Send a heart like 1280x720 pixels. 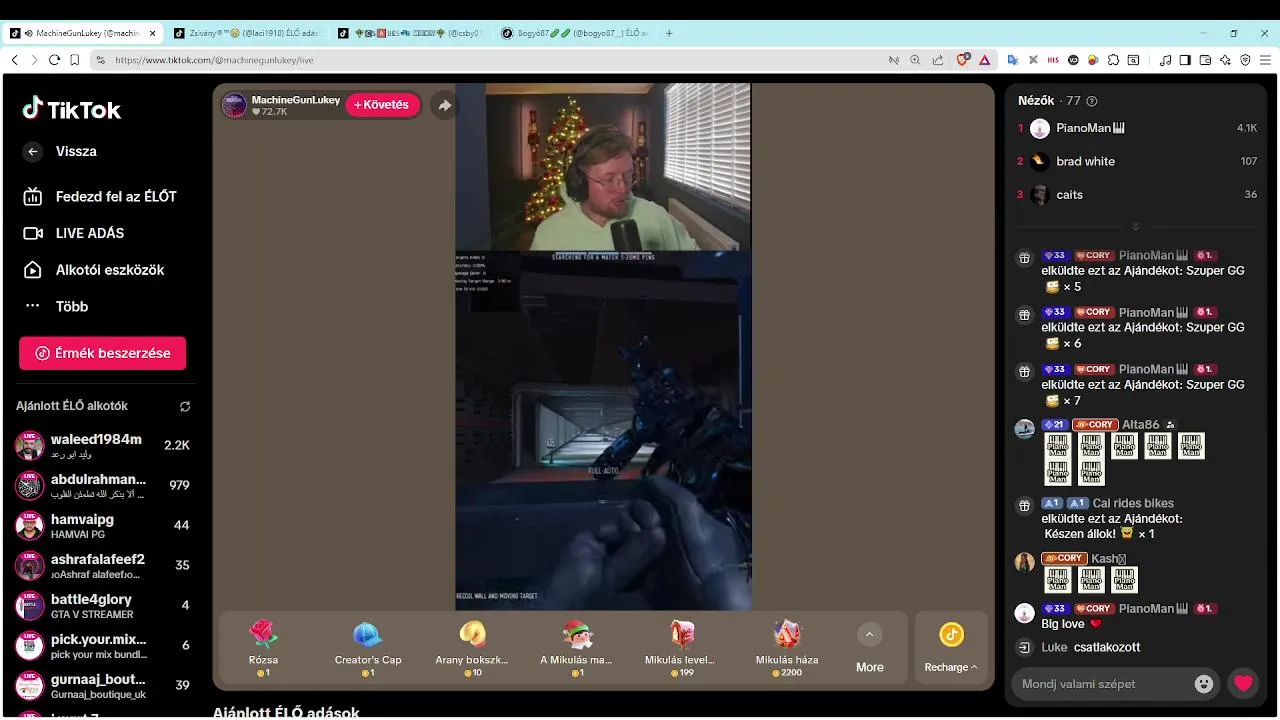pos(1243,684)
